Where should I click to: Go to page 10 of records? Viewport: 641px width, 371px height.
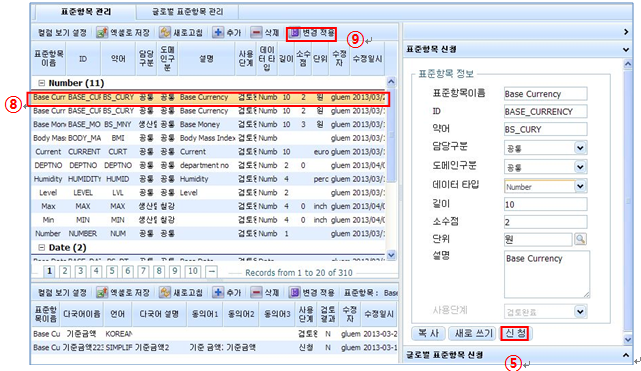click(x=193, y=271)
